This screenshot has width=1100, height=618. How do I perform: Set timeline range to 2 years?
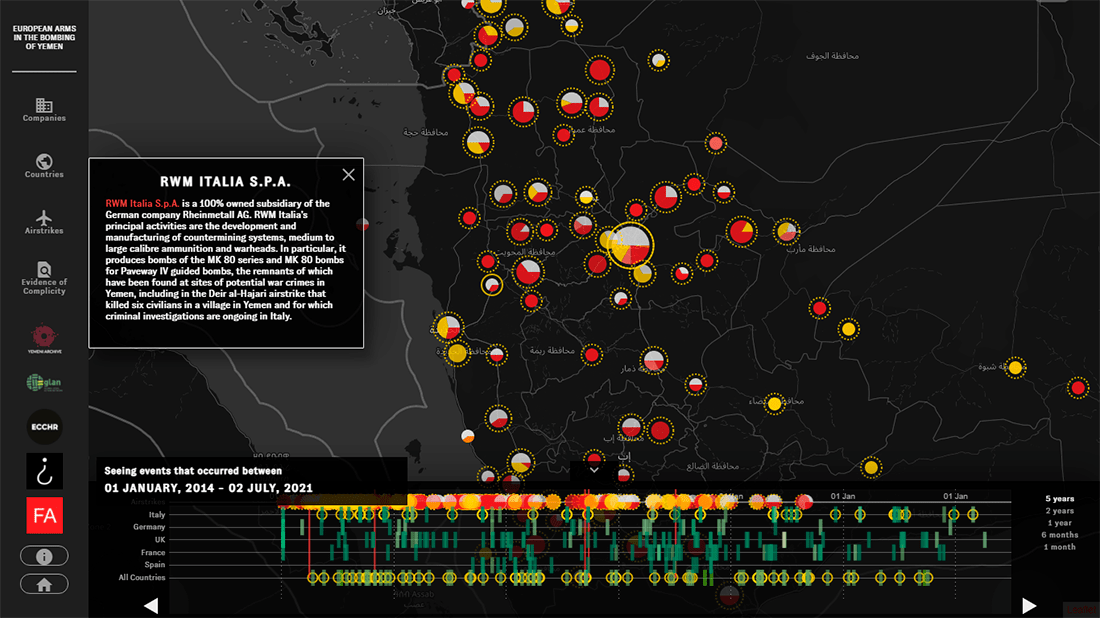coord(1059,511)
